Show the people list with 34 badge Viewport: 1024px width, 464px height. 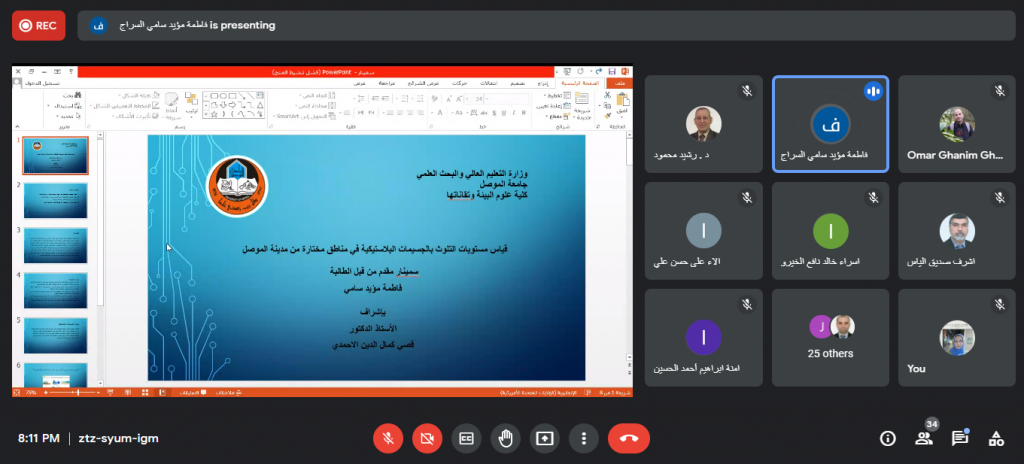coord(923,438)
